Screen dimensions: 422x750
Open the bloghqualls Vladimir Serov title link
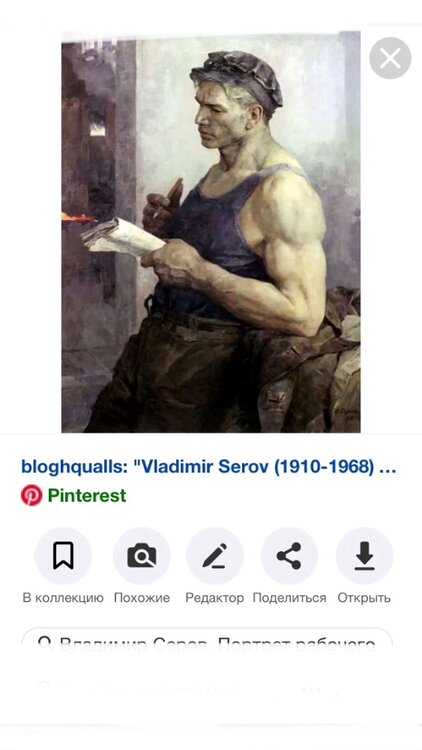[x=209, y=467]
